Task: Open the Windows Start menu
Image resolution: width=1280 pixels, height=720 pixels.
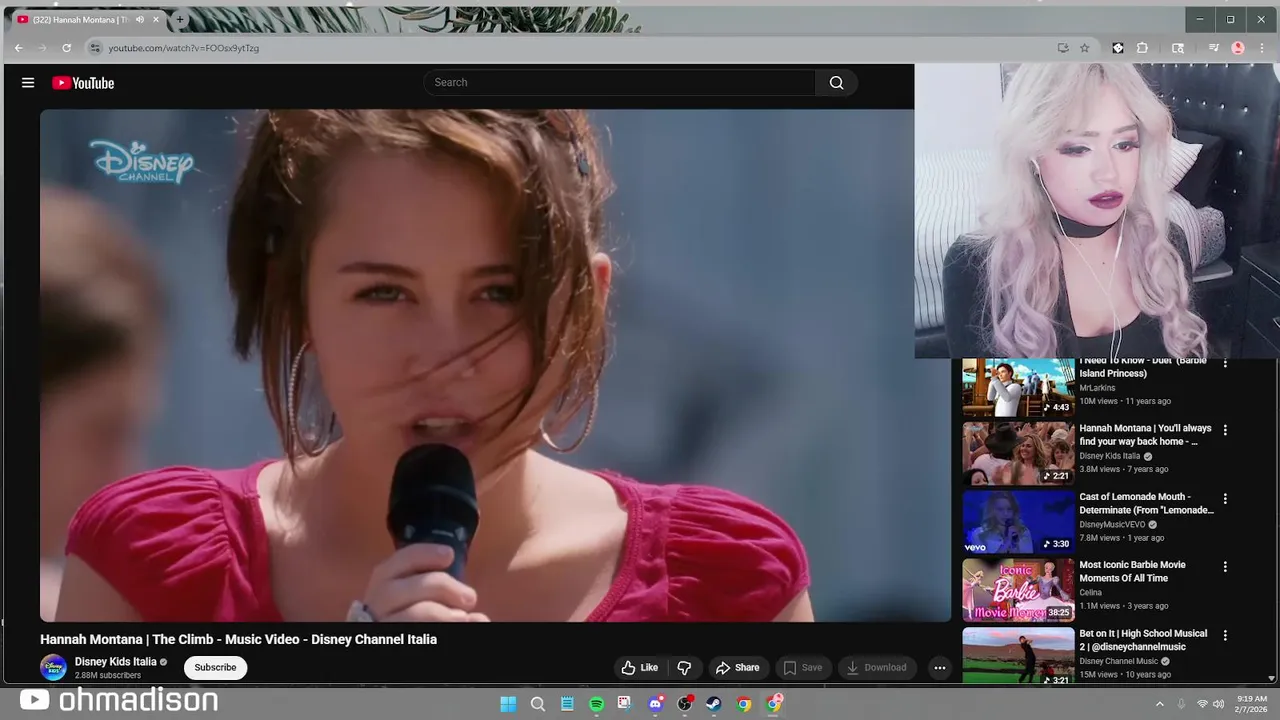Action: 508,704
